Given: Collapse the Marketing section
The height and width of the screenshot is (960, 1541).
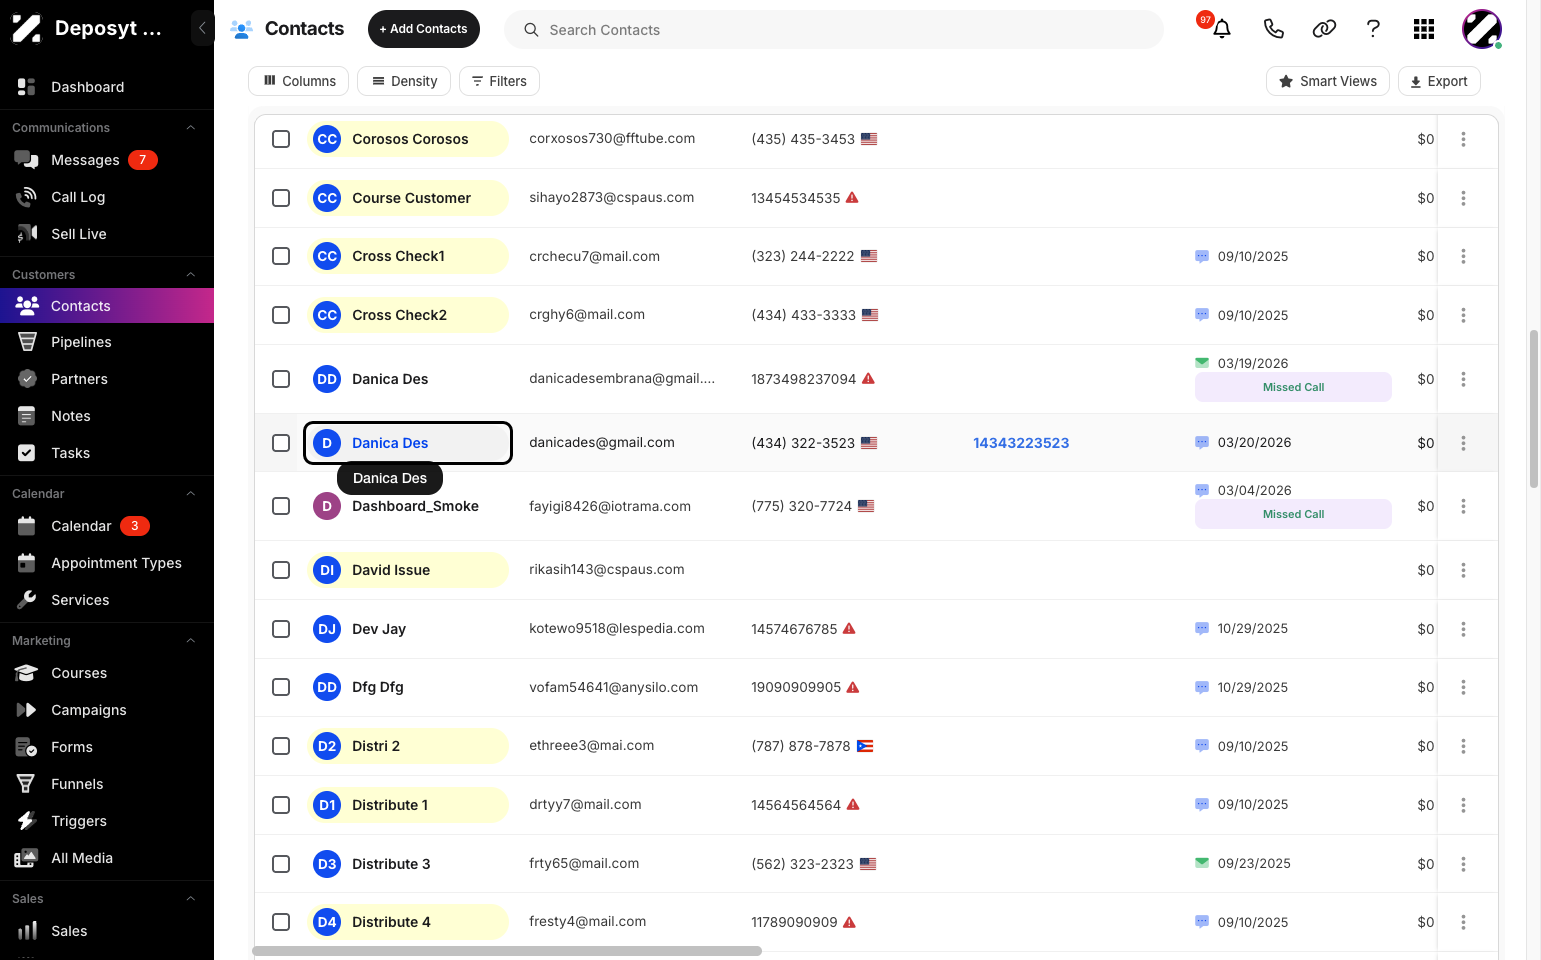Looking at the screenshot, I should 190,641.
